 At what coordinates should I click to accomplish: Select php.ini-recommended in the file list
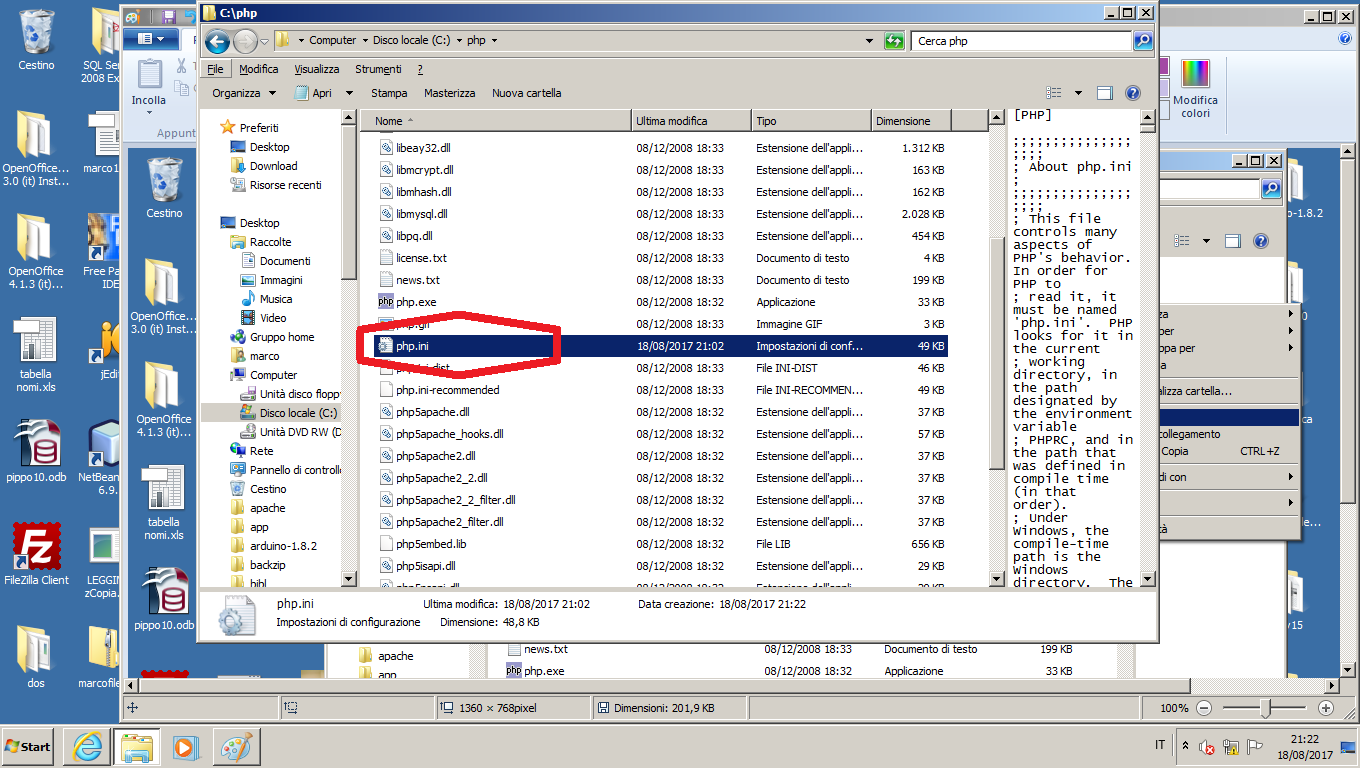pyautogui.click(x=447, y=390)
